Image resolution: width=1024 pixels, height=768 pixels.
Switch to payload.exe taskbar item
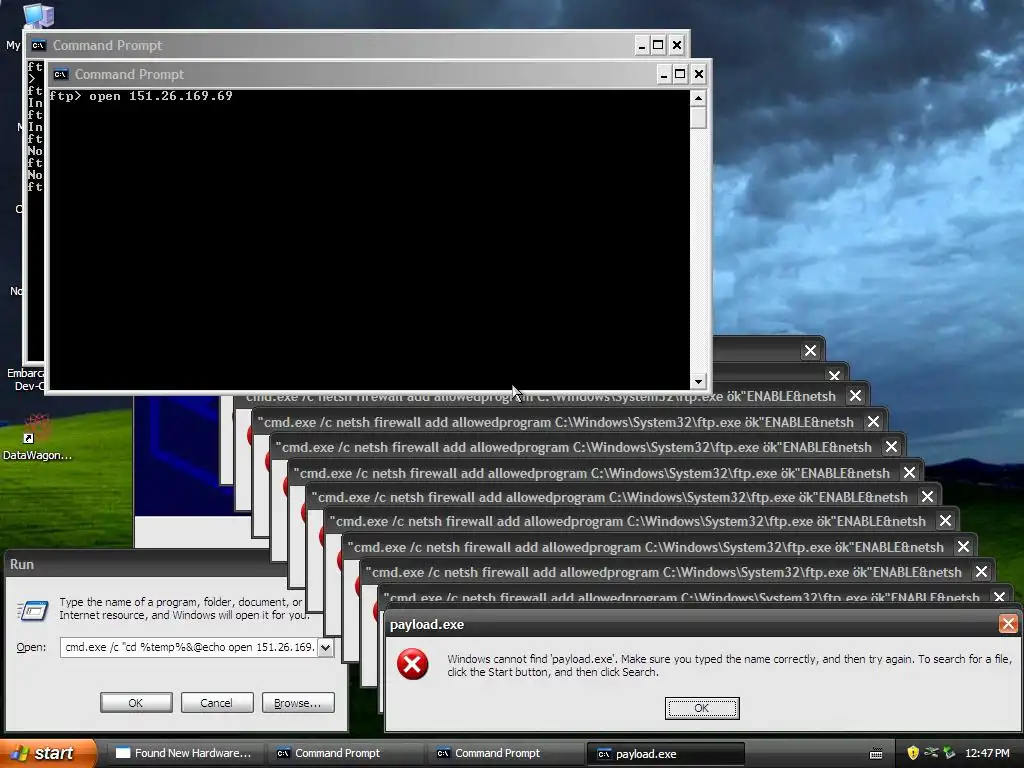click(x=665, y=754)
